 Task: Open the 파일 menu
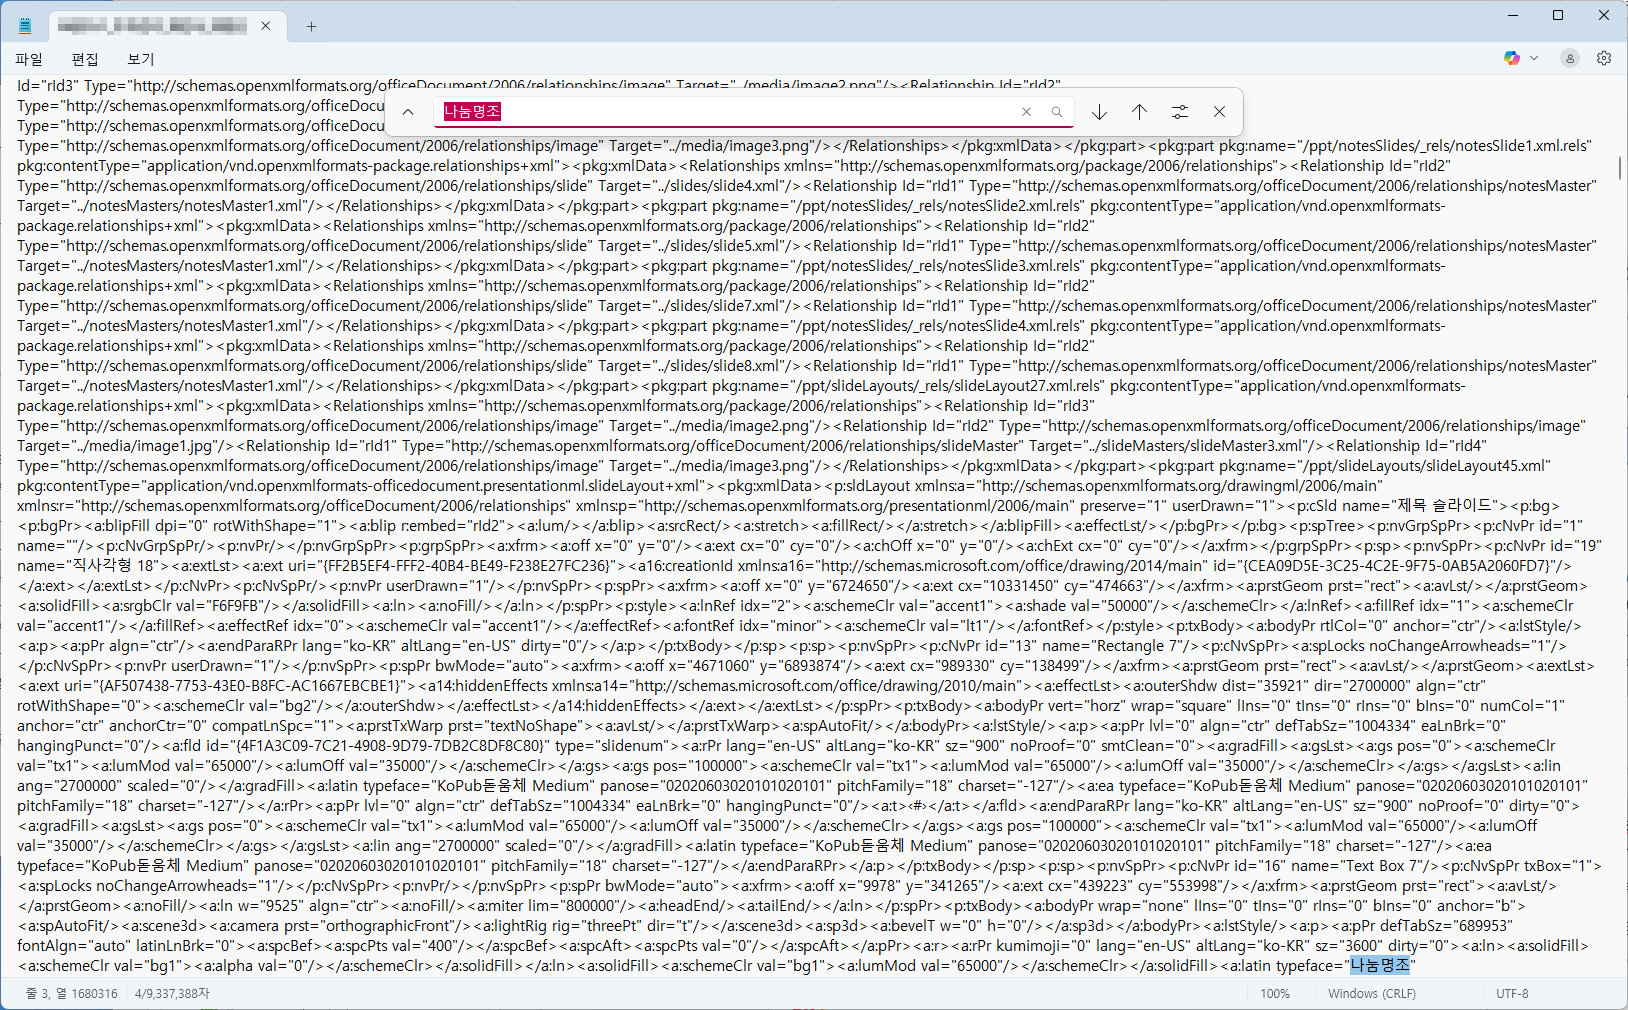[x=29, y=59]
